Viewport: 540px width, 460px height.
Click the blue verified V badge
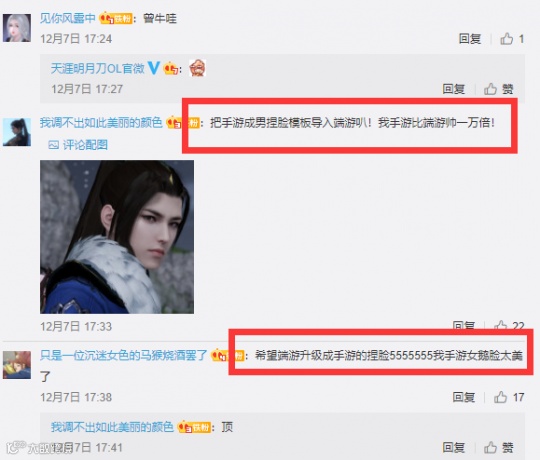coord(153,68)
